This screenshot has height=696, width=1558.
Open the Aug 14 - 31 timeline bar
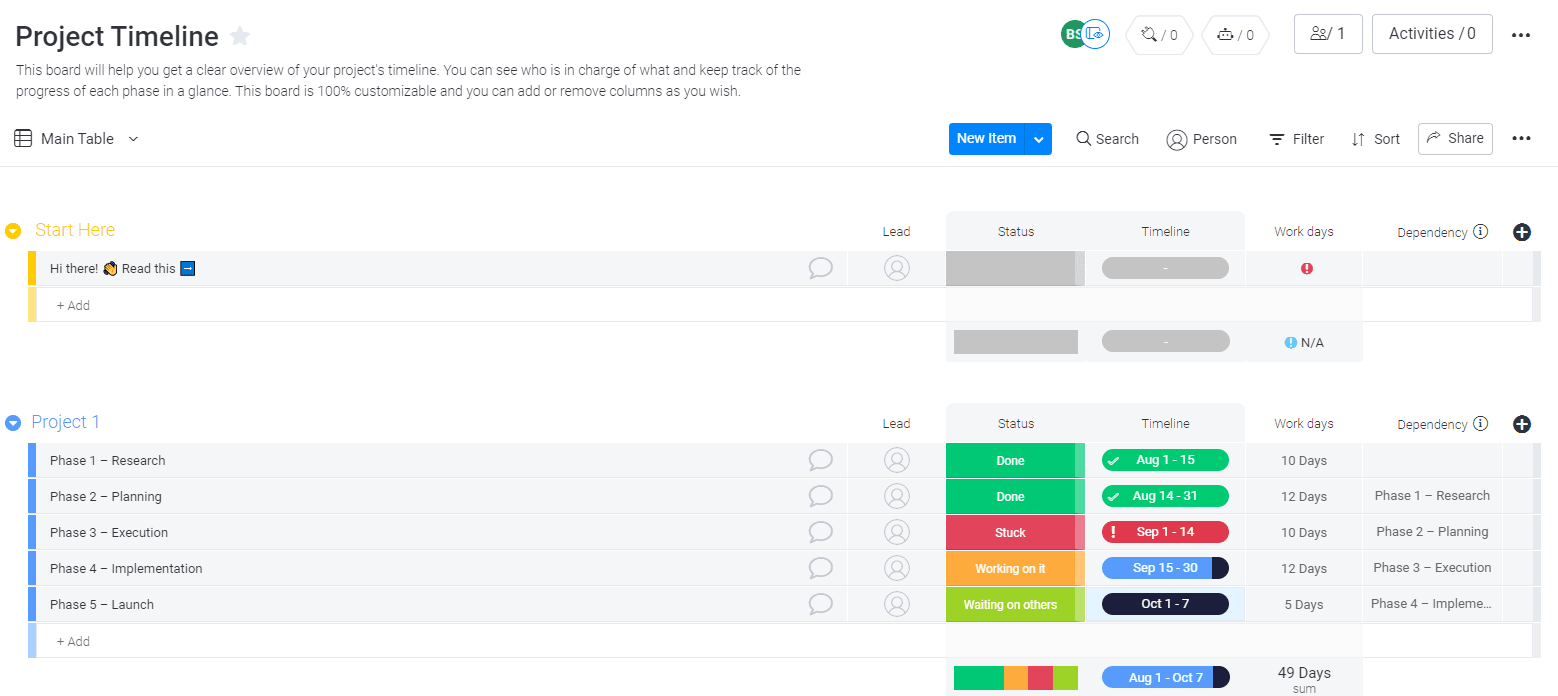[x=1165, y=496]
